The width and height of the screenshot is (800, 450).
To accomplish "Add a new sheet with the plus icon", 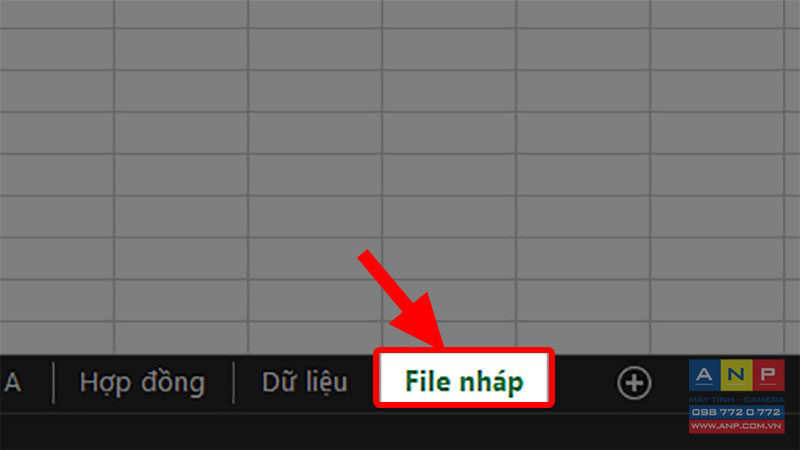I will 634,383.
